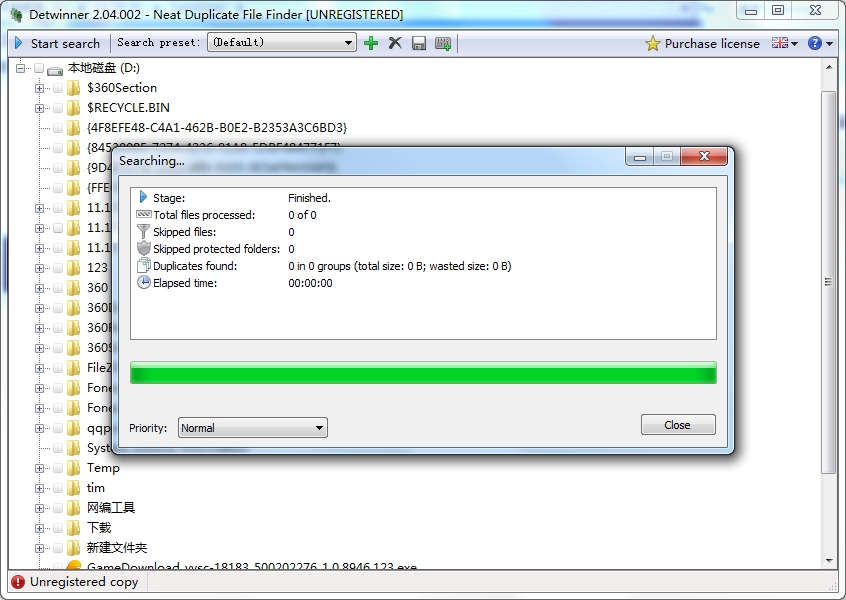Viewport: 846px width, 600px height.
Task: Click the $360Section folder icon
Action: [x=73, y=88]
